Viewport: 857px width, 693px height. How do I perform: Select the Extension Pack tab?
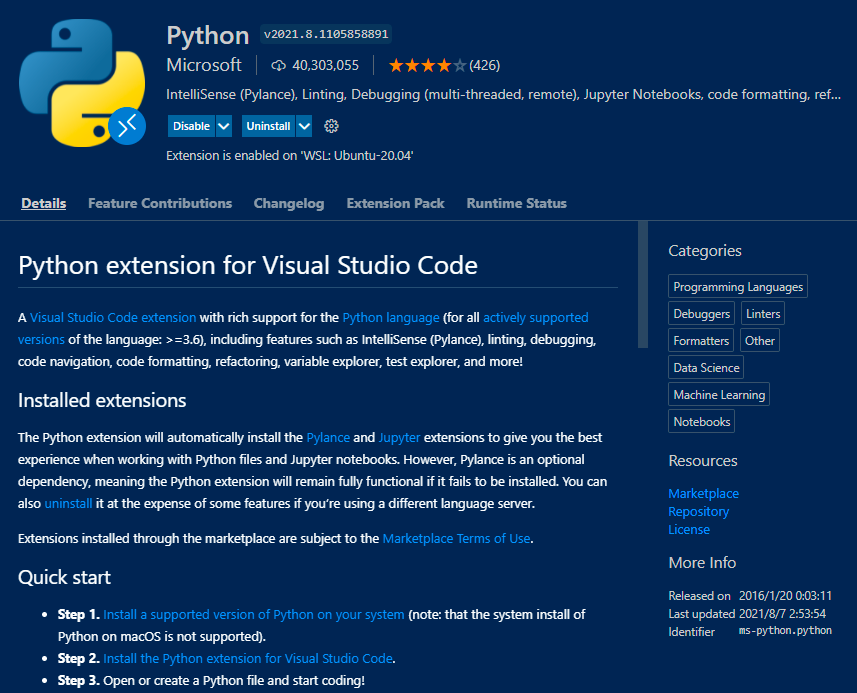tap(395, 203)
